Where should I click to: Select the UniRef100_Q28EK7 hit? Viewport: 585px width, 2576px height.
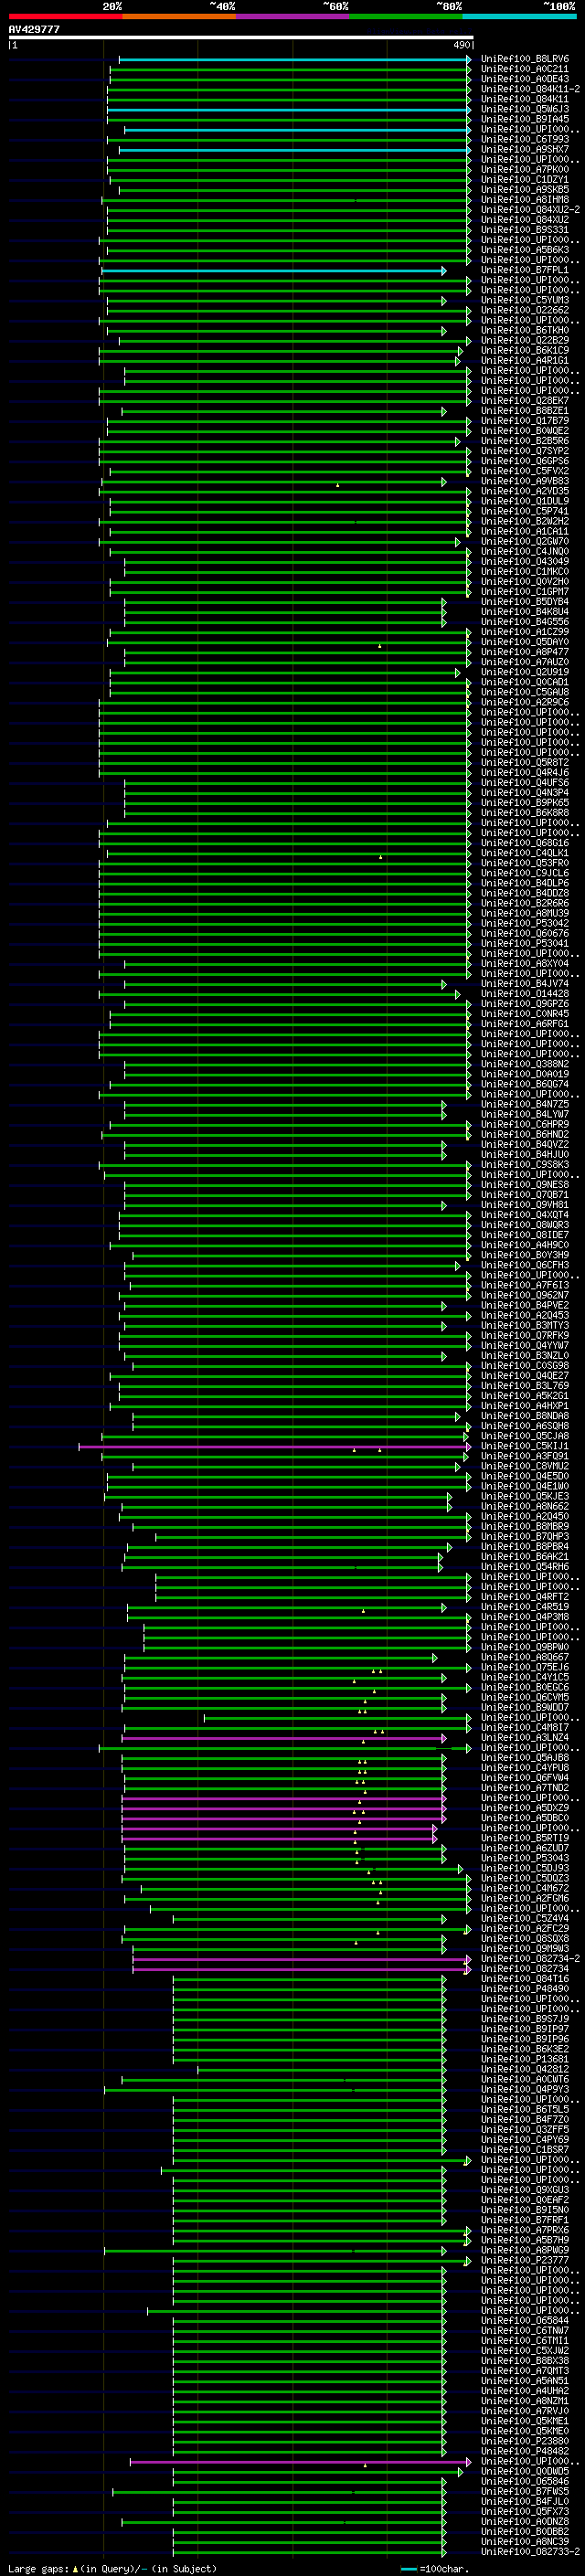pyautogui.click(x=524, y=400)
